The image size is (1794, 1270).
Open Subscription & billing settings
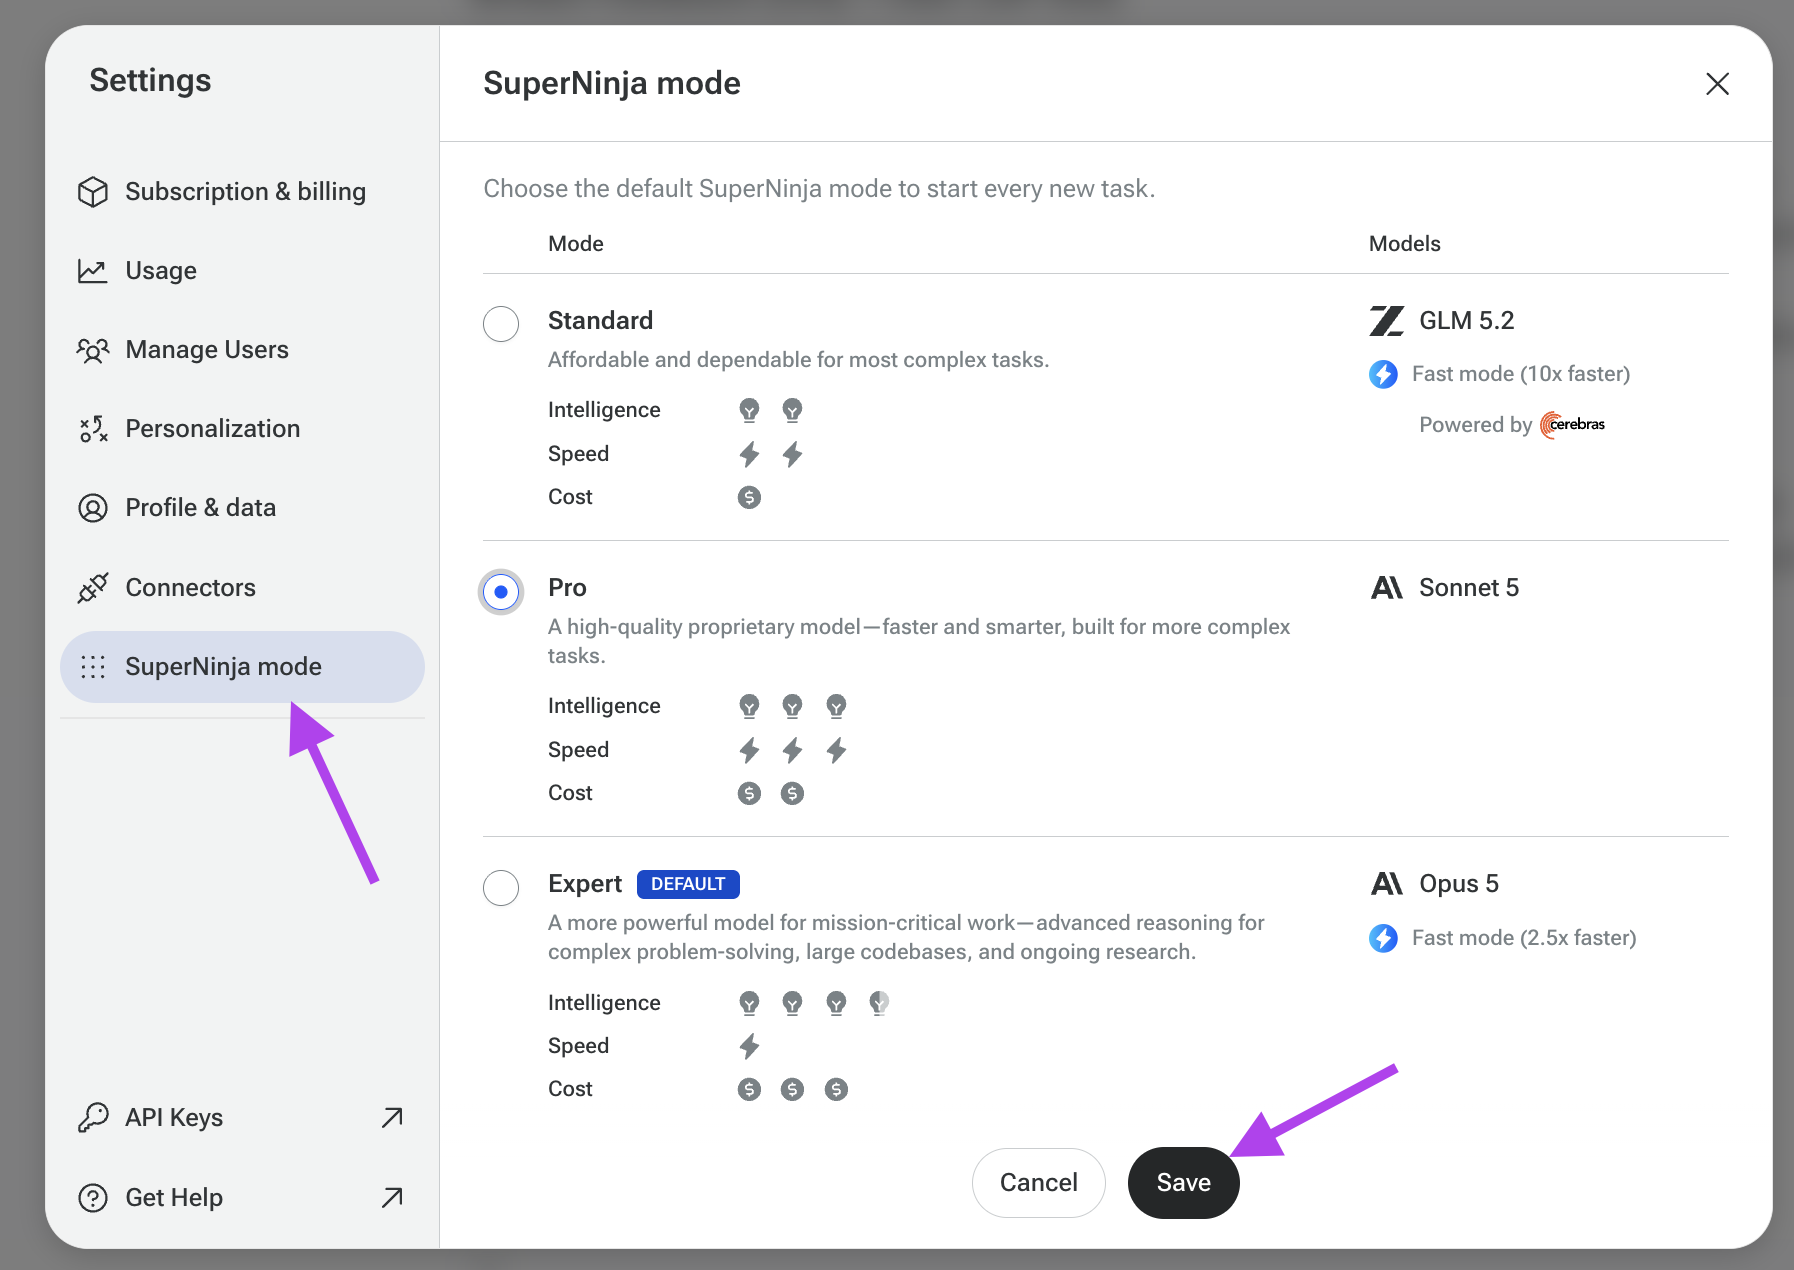242,192
